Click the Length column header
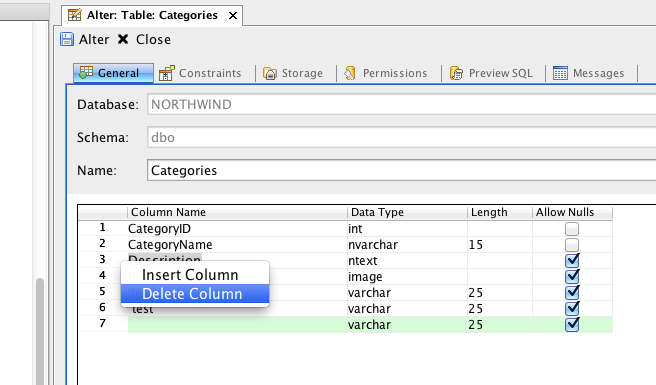 tap(500, 212)
